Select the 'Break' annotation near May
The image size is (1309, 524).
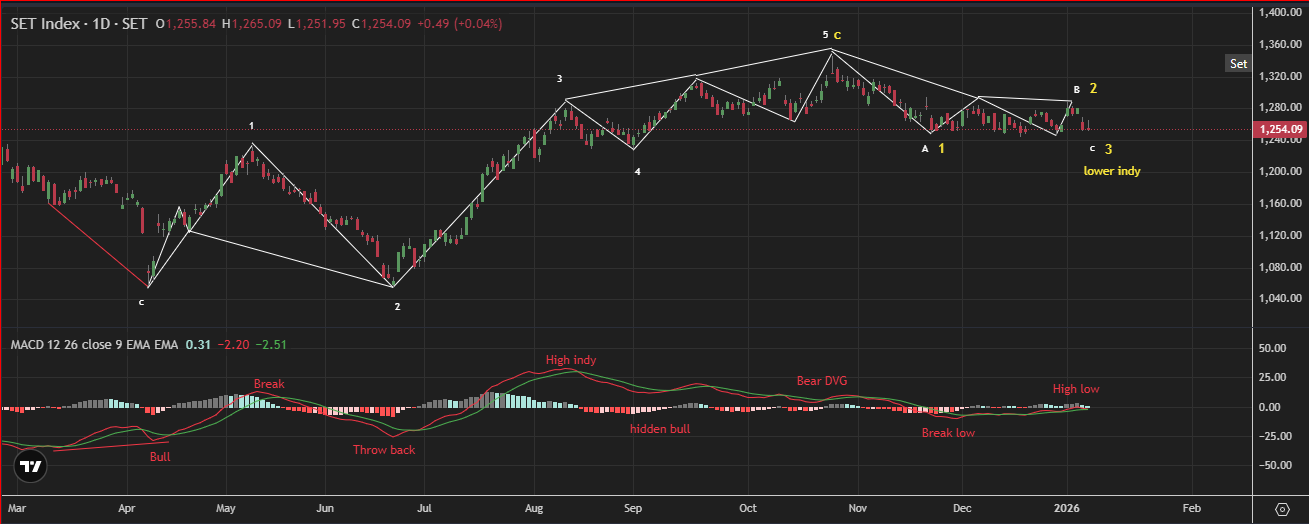269,384
